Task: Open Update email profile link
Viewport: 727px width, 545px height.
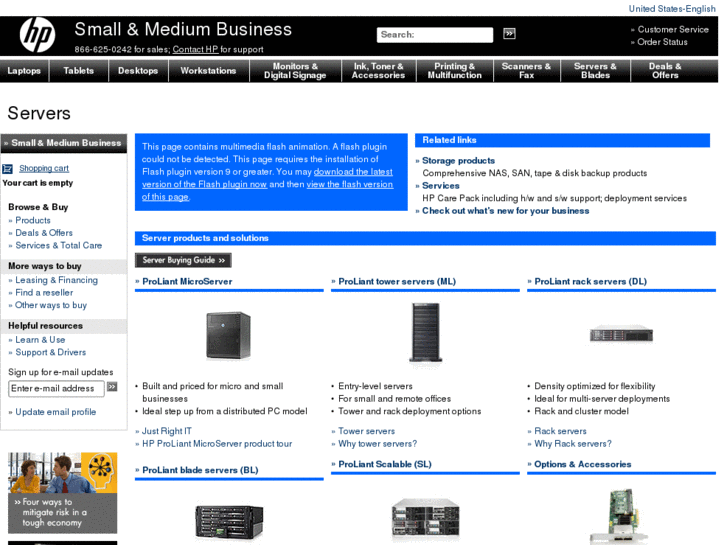Action: coord(56,412)
